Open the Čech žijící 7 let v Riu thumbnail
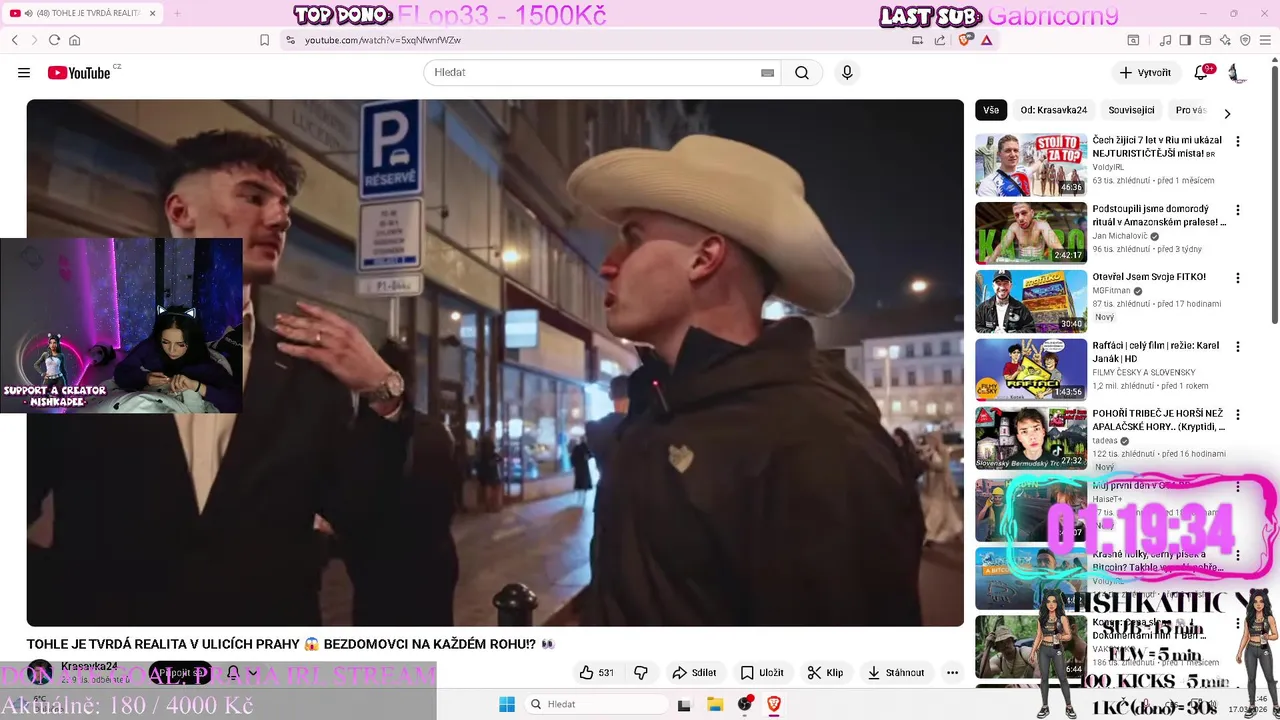 click(1031, 165)
